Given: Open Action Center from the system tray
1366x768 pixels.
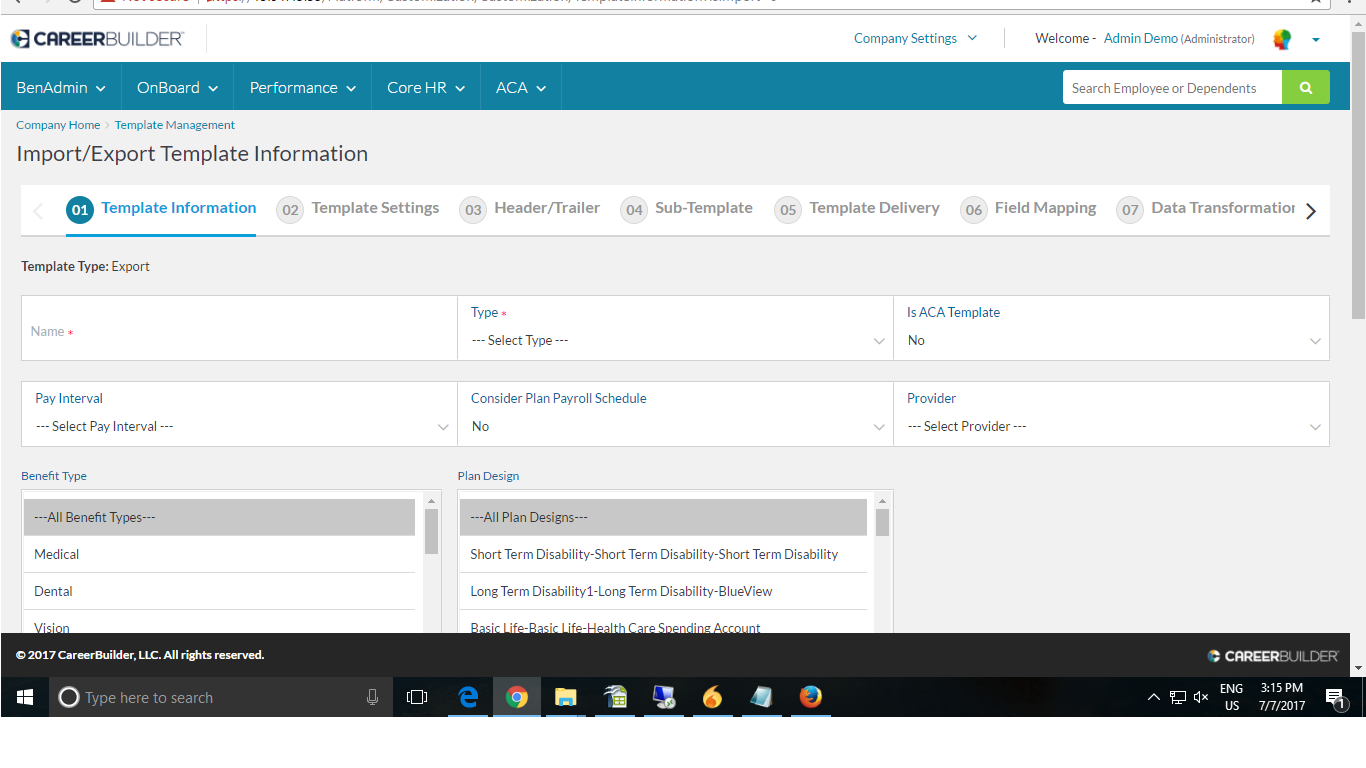Looking at the screenshot, I should pos(1334,697).
